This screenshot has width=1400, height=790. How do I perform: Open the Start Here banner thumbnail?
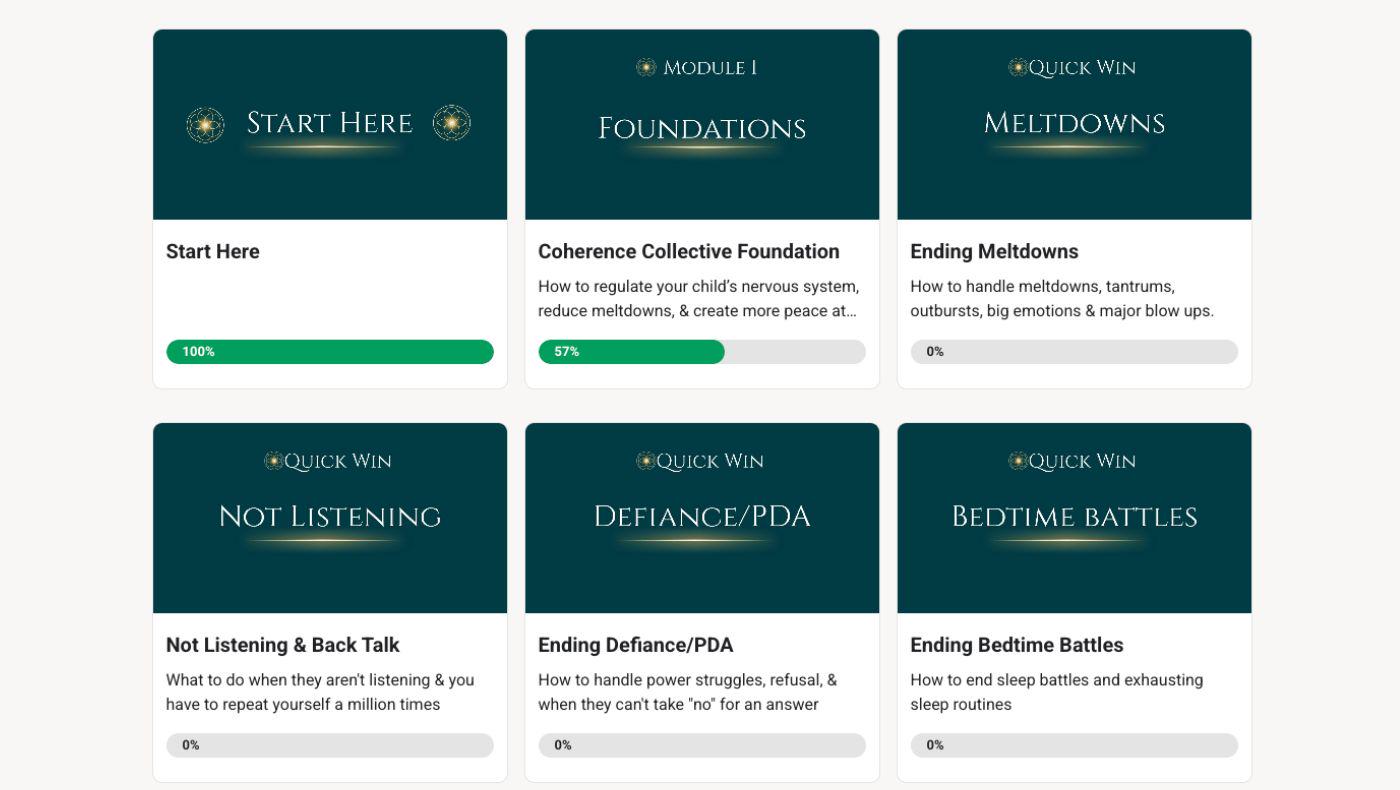tap(330, 124)
